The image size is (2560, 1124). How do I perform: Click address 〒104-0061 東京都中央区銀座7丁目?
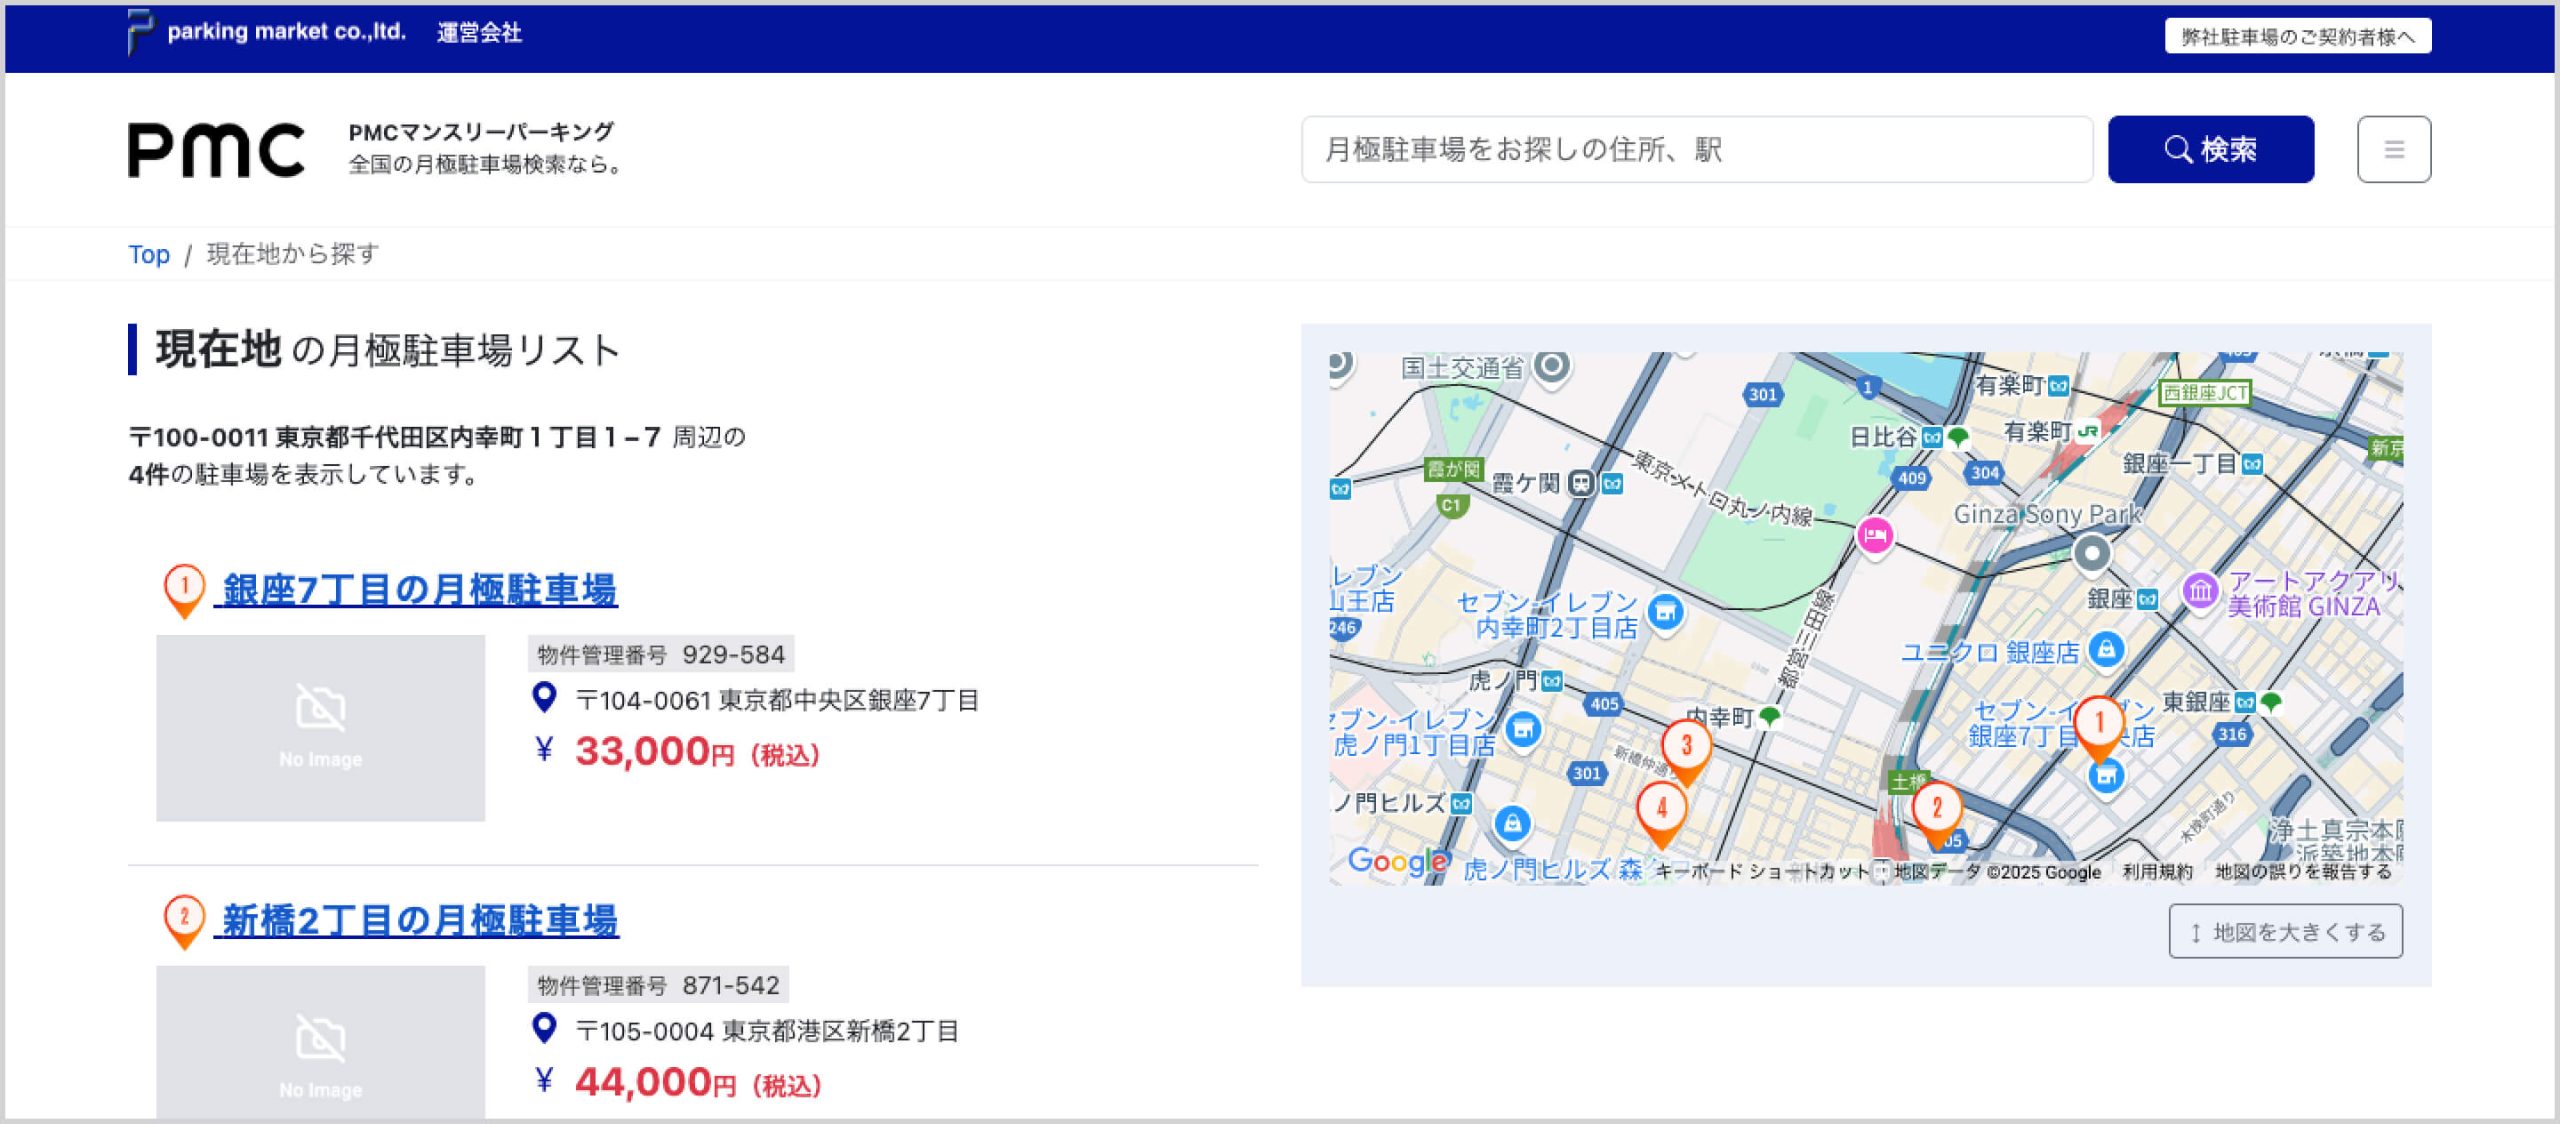(777, 700)
